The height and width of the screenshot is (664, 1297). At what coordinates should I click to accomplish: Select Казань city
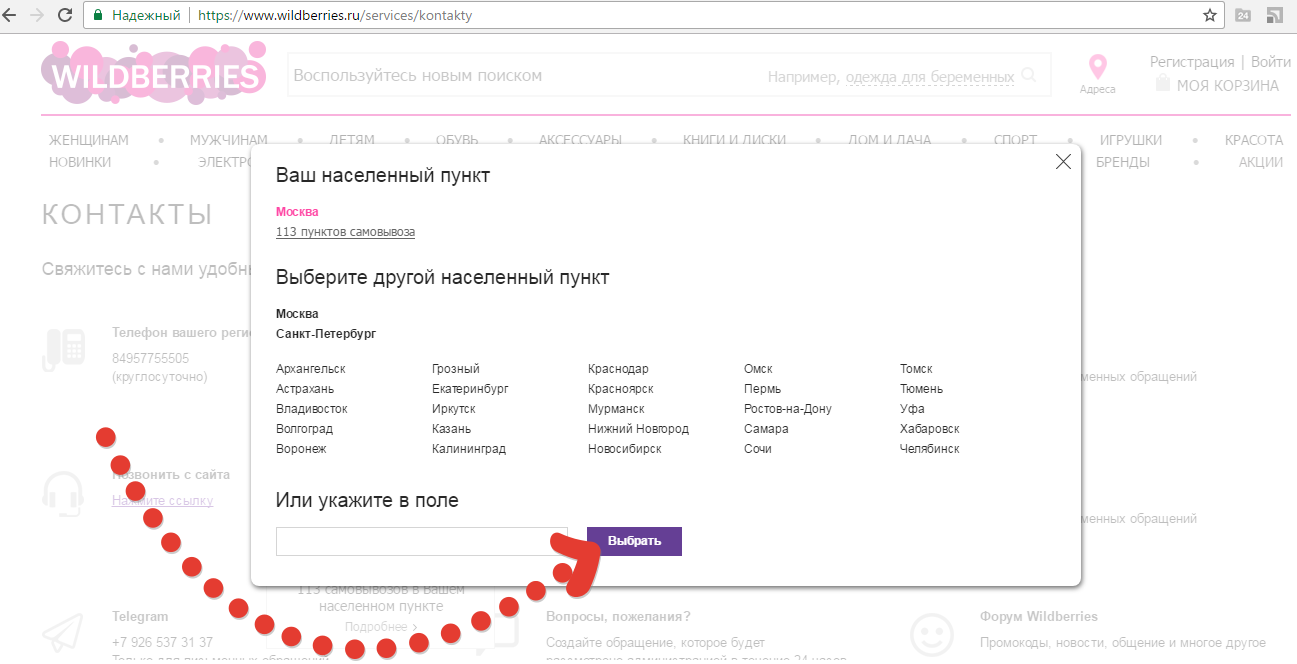[451, 429]
